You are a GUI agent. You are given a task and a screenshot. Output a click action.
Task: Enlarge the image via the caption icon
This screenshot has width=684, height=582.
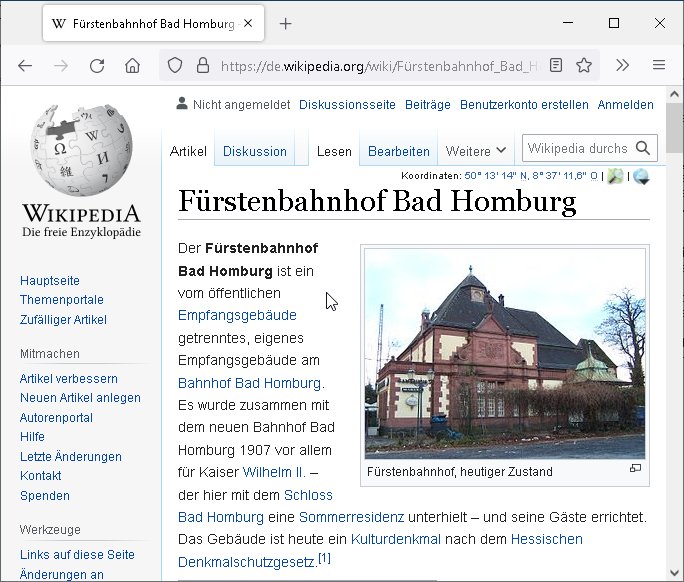point(635,469)
